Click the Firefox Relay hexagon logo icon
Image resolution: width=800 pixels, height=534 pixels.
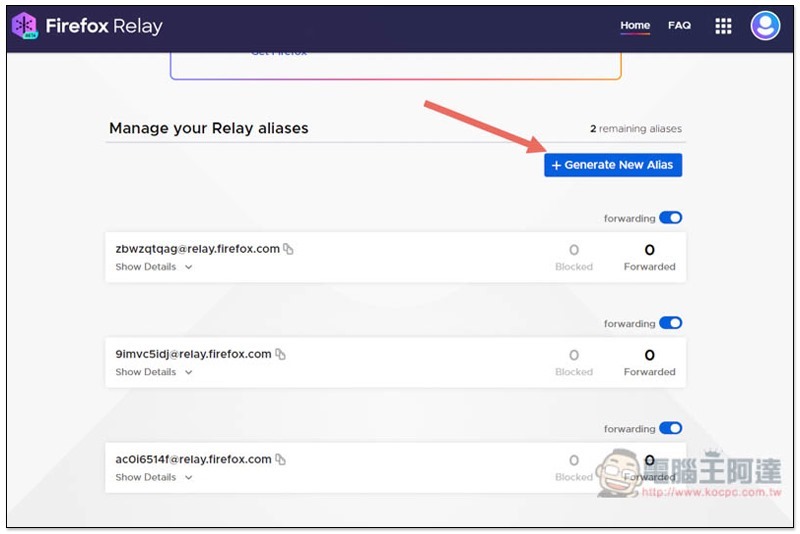(24, 26)
